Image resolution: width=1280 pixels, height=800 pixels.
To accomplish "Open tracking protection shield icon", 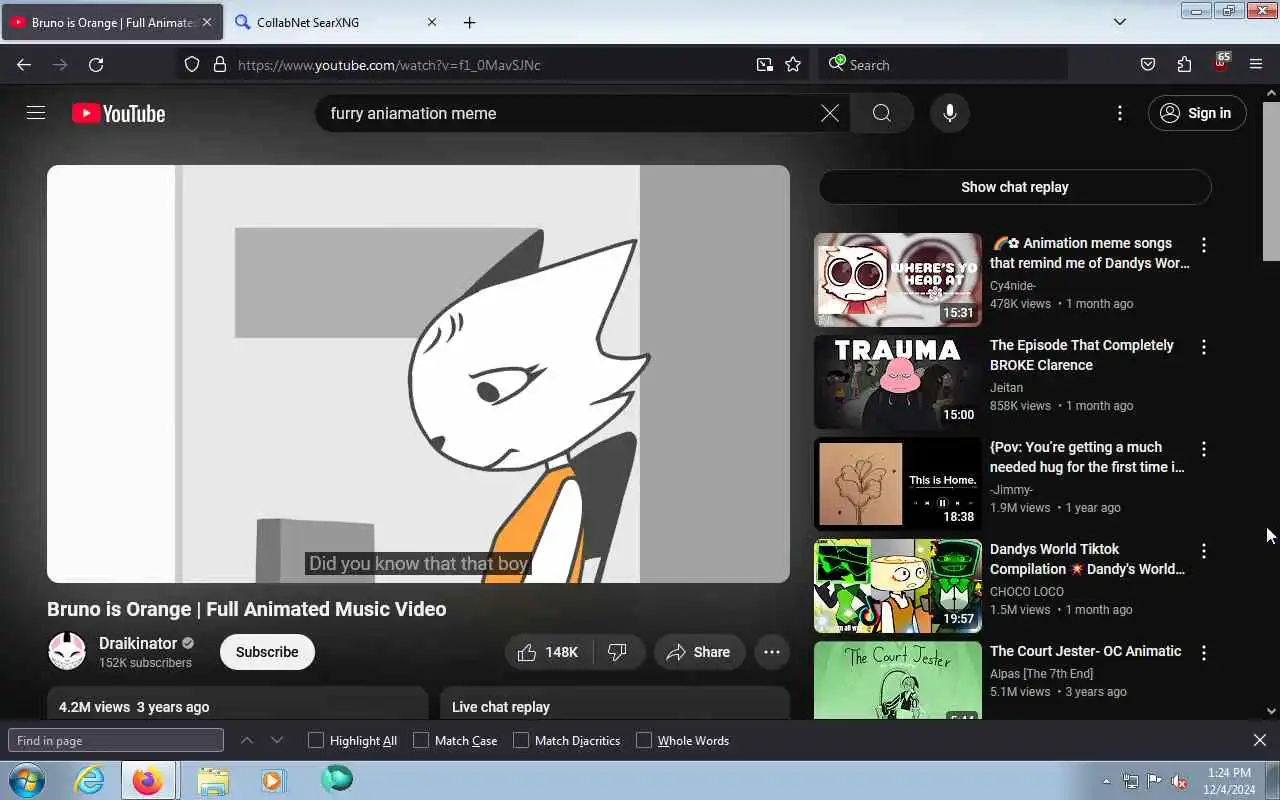I will click(192, 64).
